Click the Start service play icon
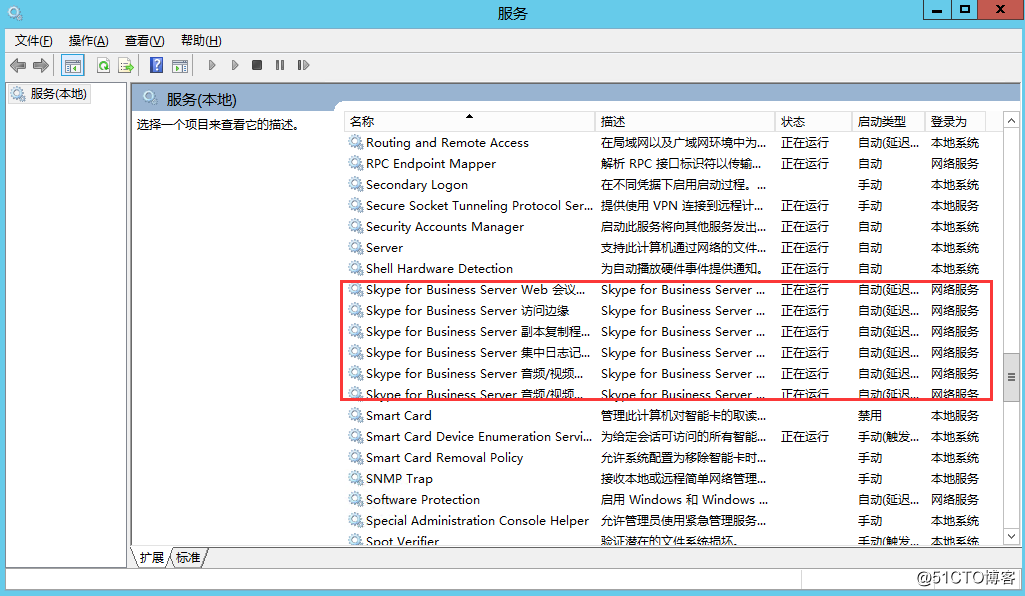The width and height of the screenshot is (1025, 596). tap(212, 65)
